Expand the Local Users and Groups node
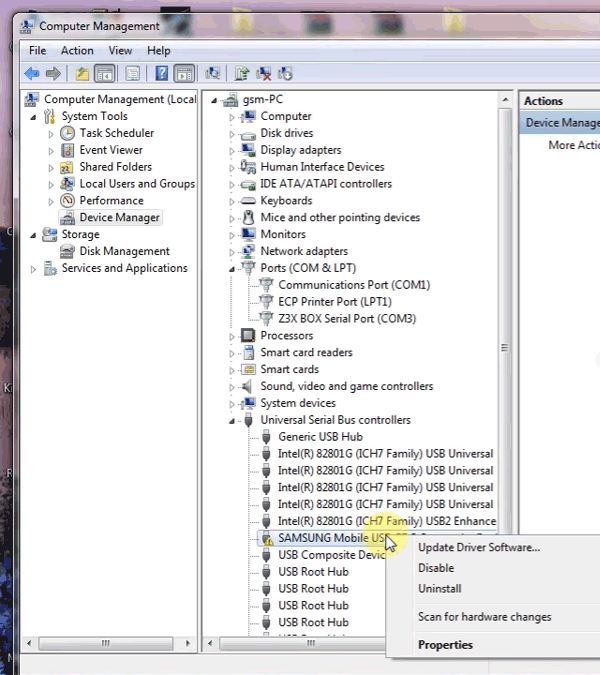600x675 pixels. 51,185
